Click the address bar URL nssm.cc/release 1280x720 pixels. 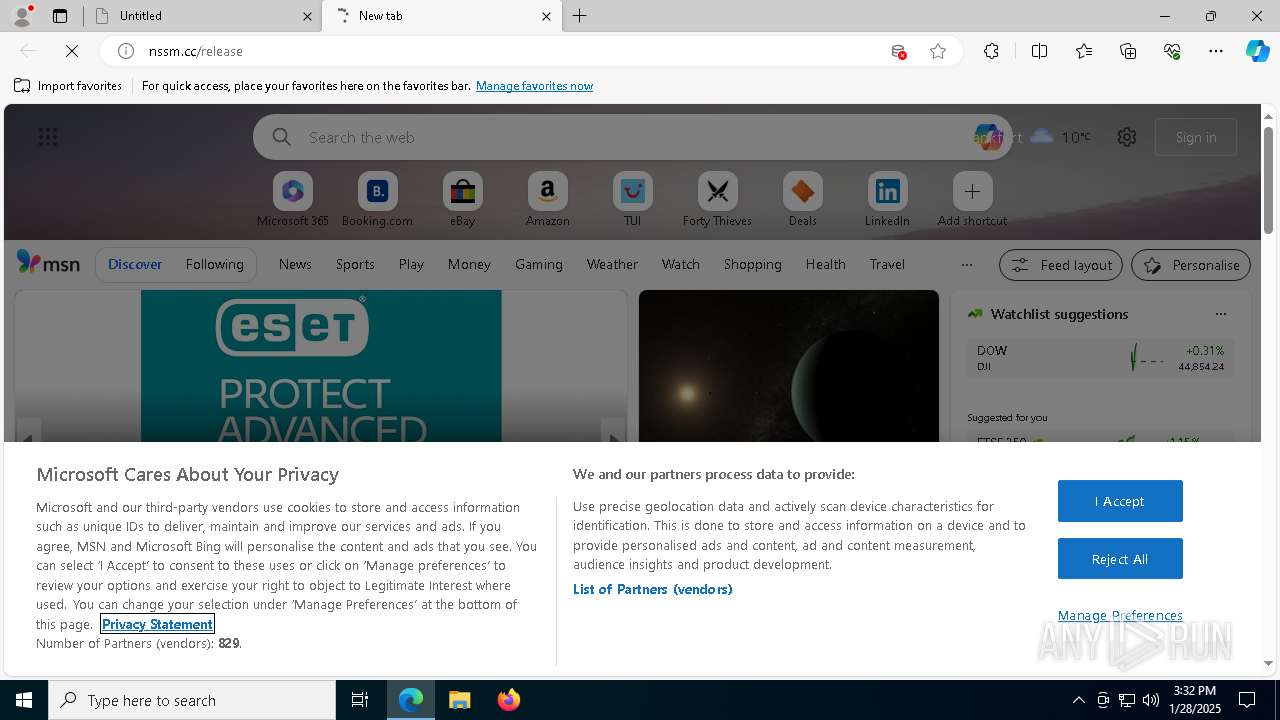click(196, 51)
